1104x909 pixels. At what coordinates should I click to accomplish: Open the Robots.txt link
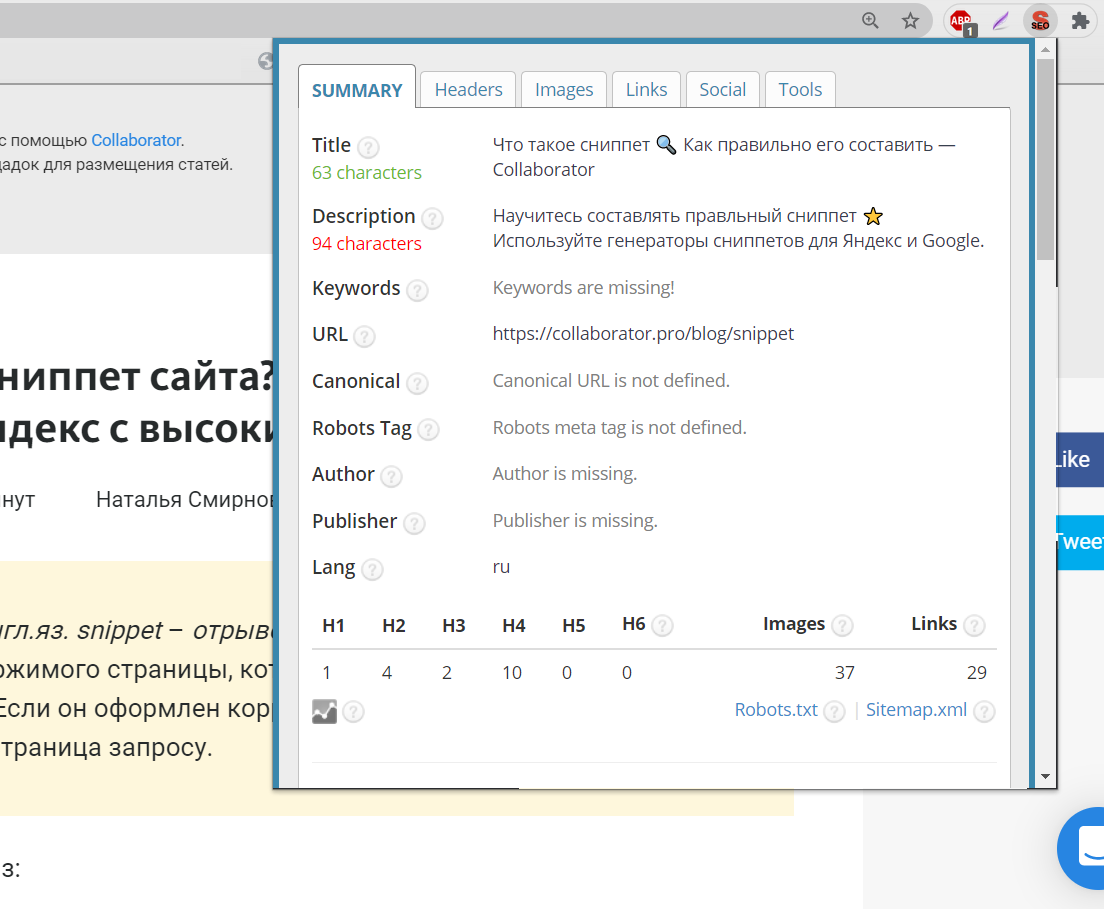776,710
